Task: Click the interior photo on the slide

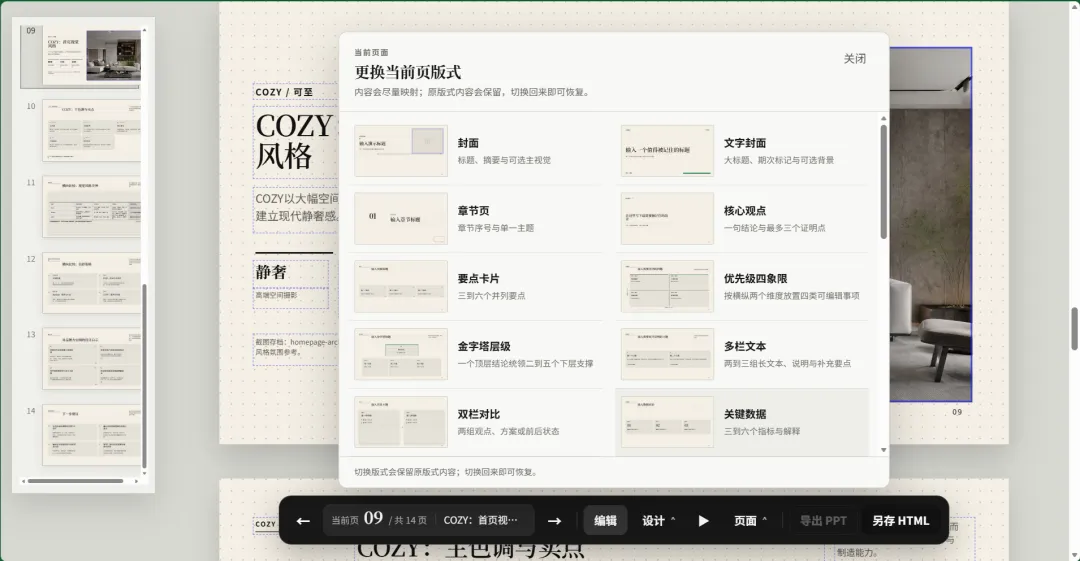Action: point(930,225)
